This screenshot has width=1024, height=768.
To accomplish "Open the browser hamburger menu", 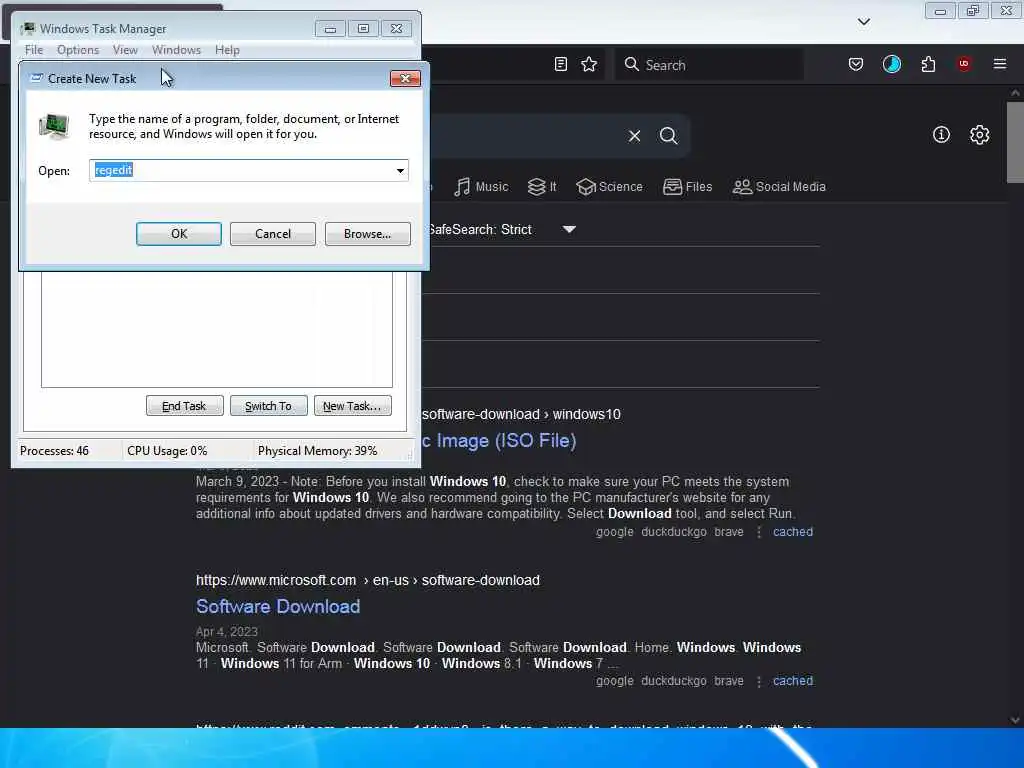I will 1000,64.
